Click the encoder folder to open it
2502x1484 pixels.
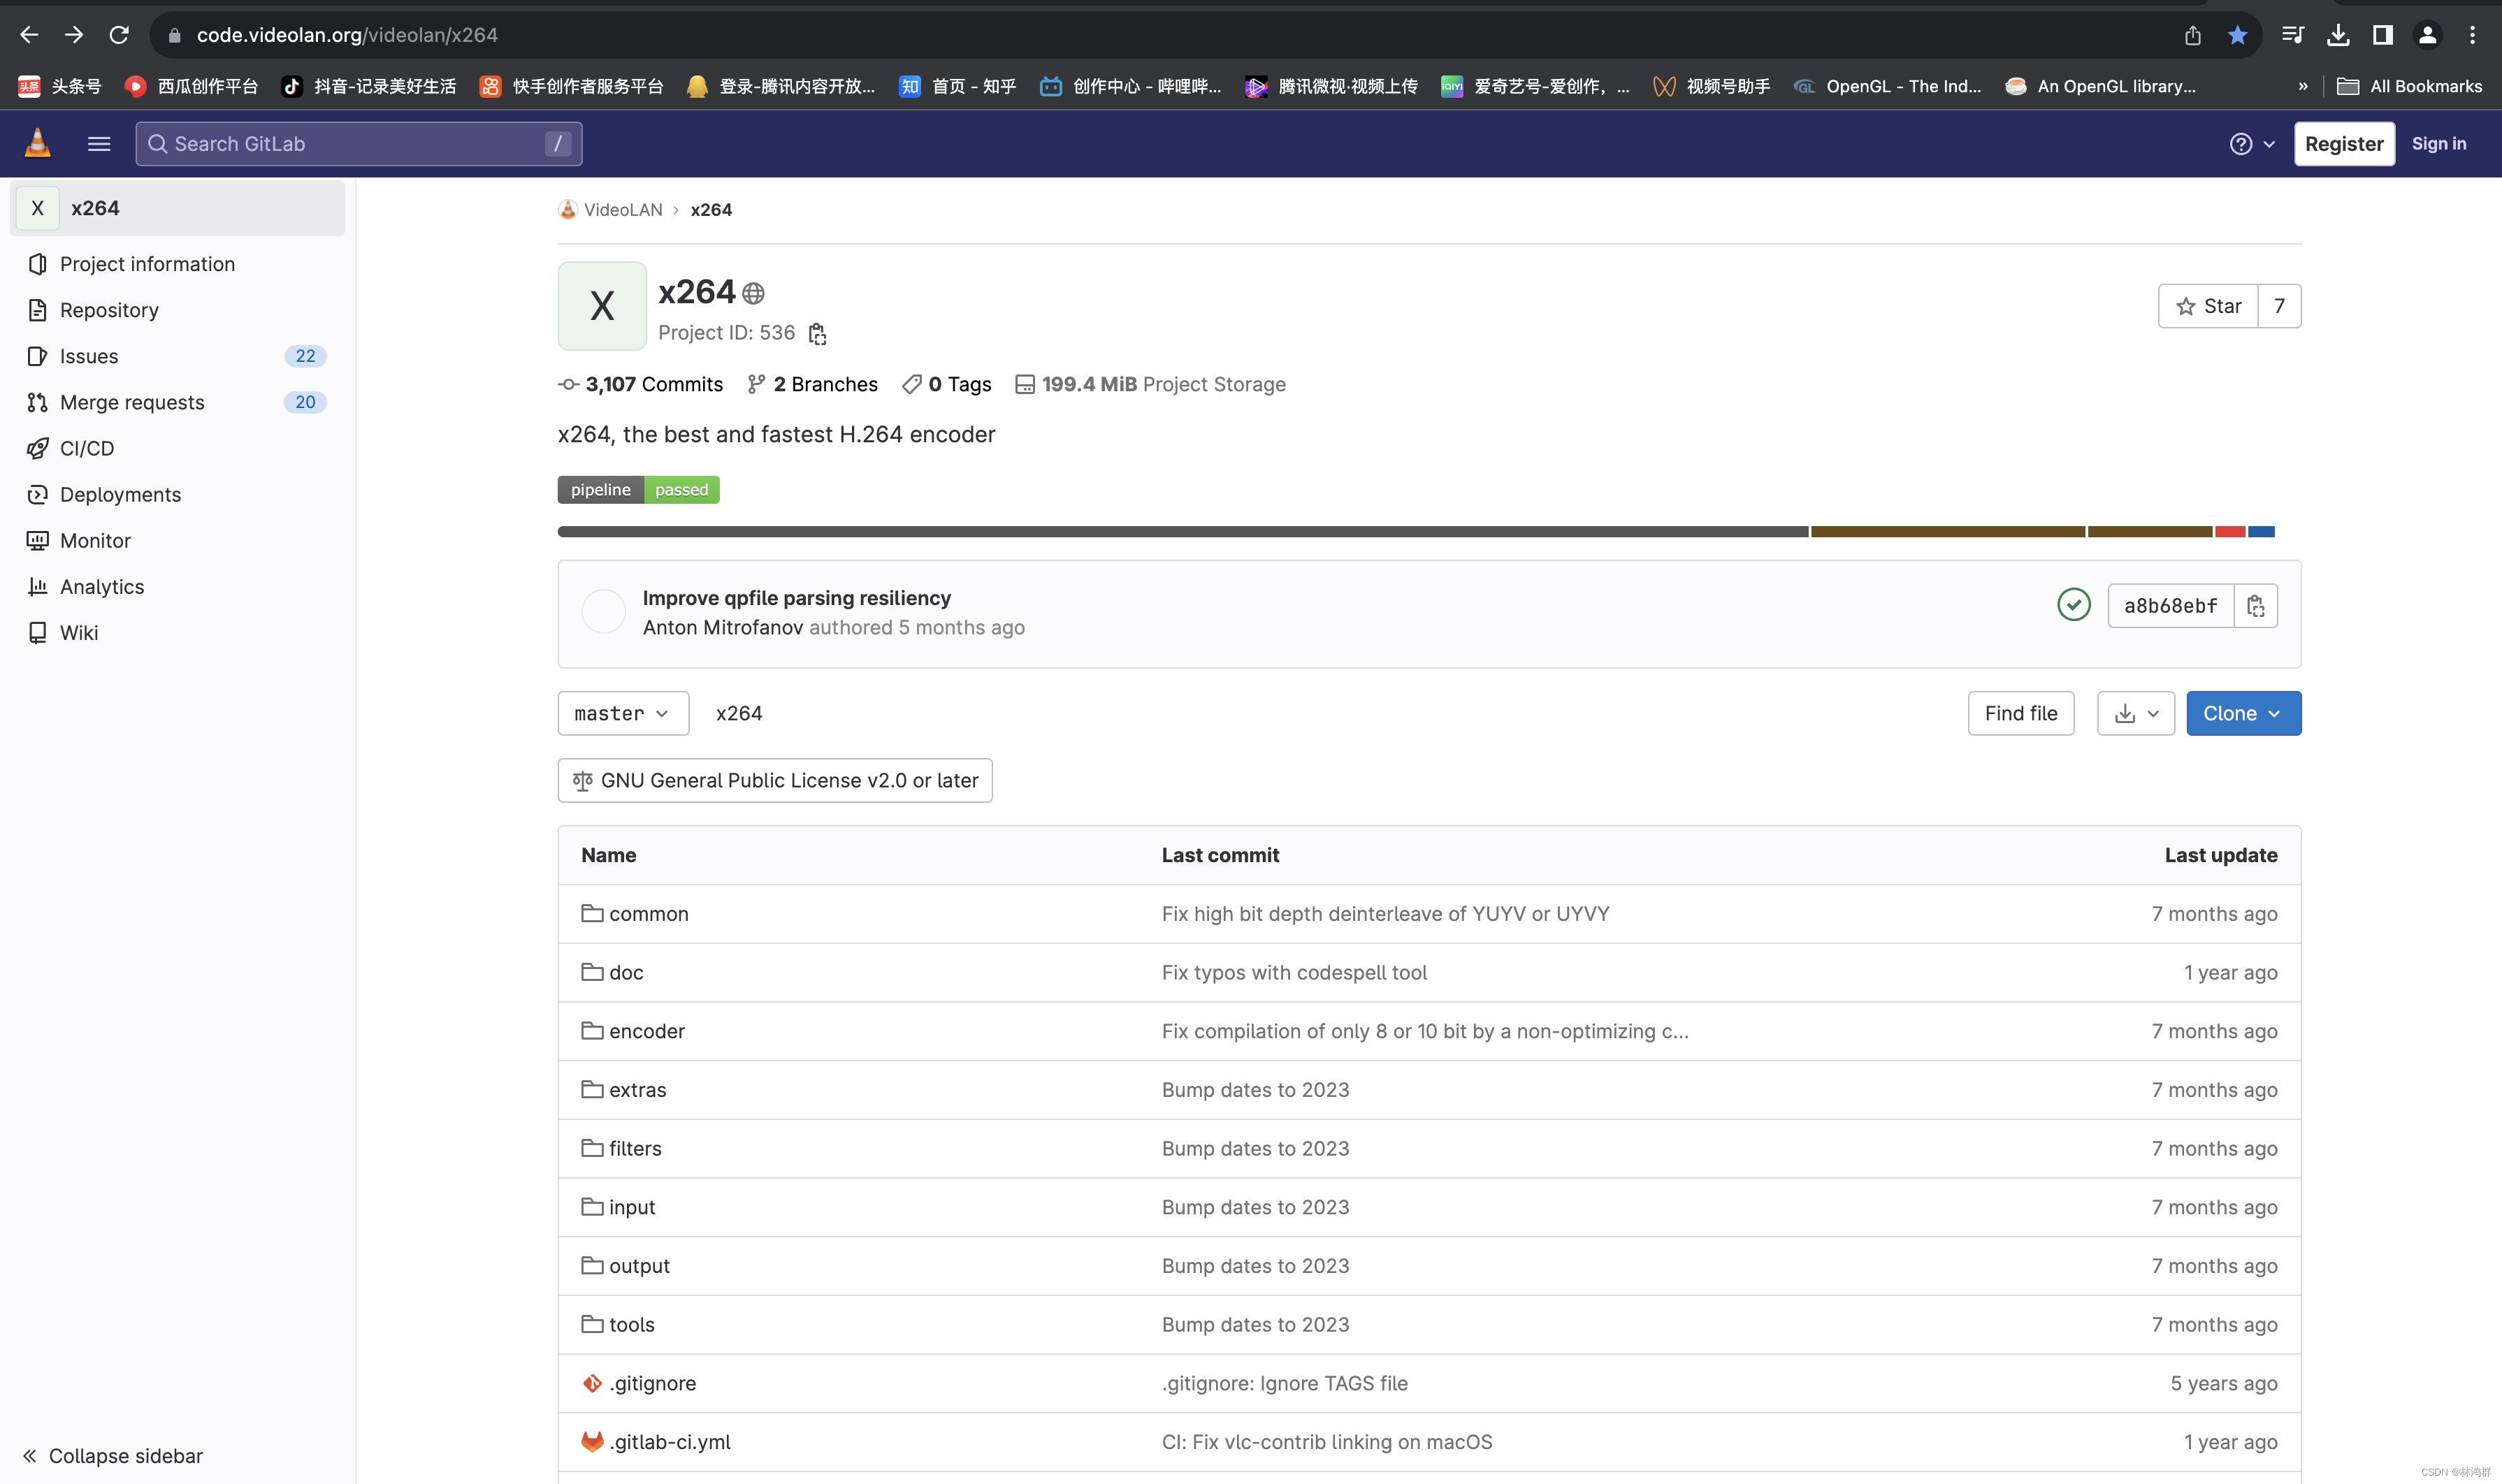645,1030
